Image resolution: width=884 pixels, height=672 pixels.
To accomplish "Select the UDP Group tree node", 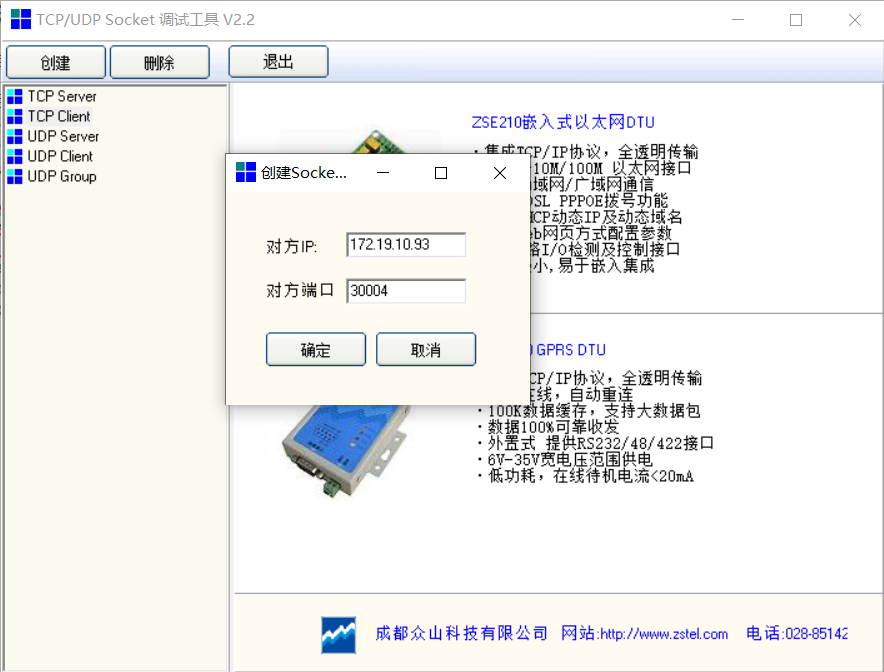I will point(62,176).
